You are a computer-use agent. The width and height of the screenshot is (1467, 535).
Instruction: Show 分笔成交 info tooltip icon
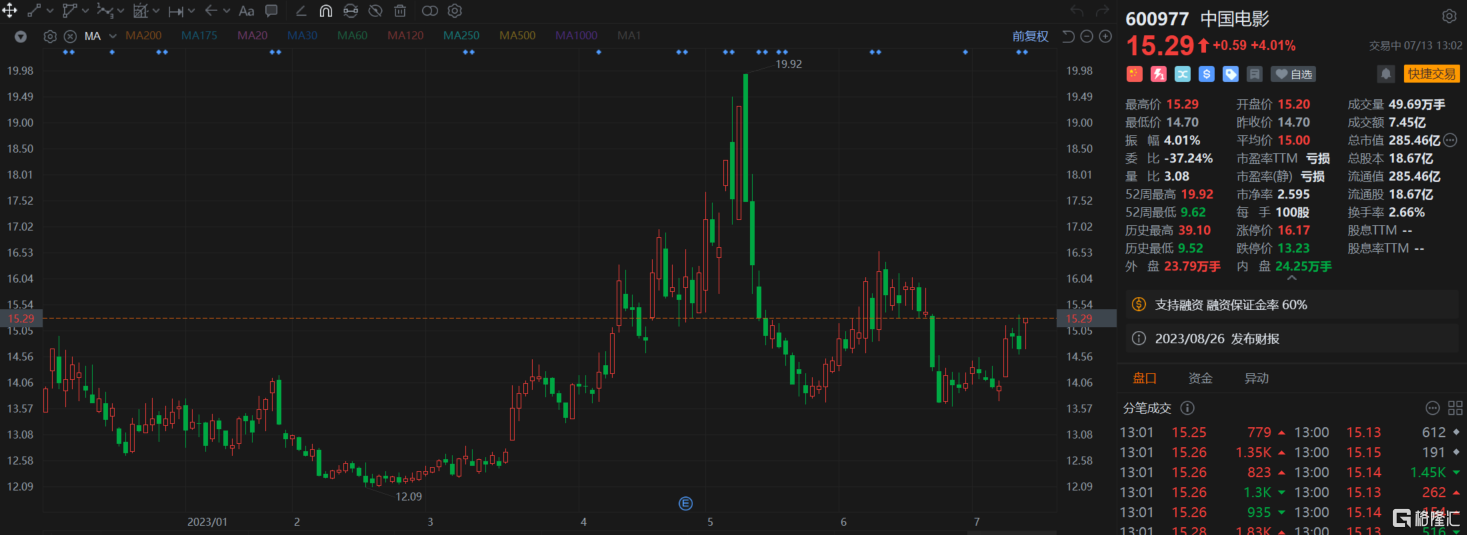(1188, 408)
